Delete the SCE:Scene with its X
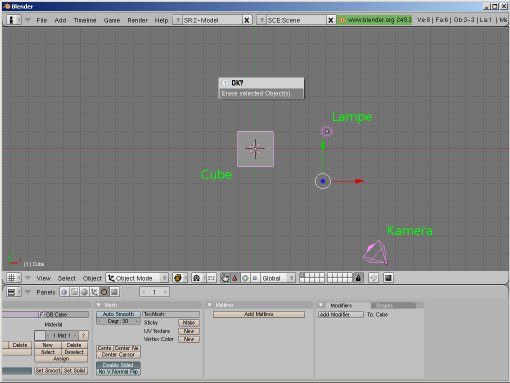Screen dimensions: 510x383 pos(330,20)
